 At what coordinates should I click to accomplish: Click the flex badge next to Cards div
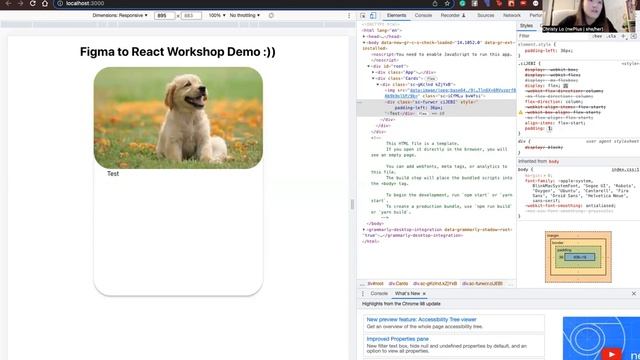point(431,78)
